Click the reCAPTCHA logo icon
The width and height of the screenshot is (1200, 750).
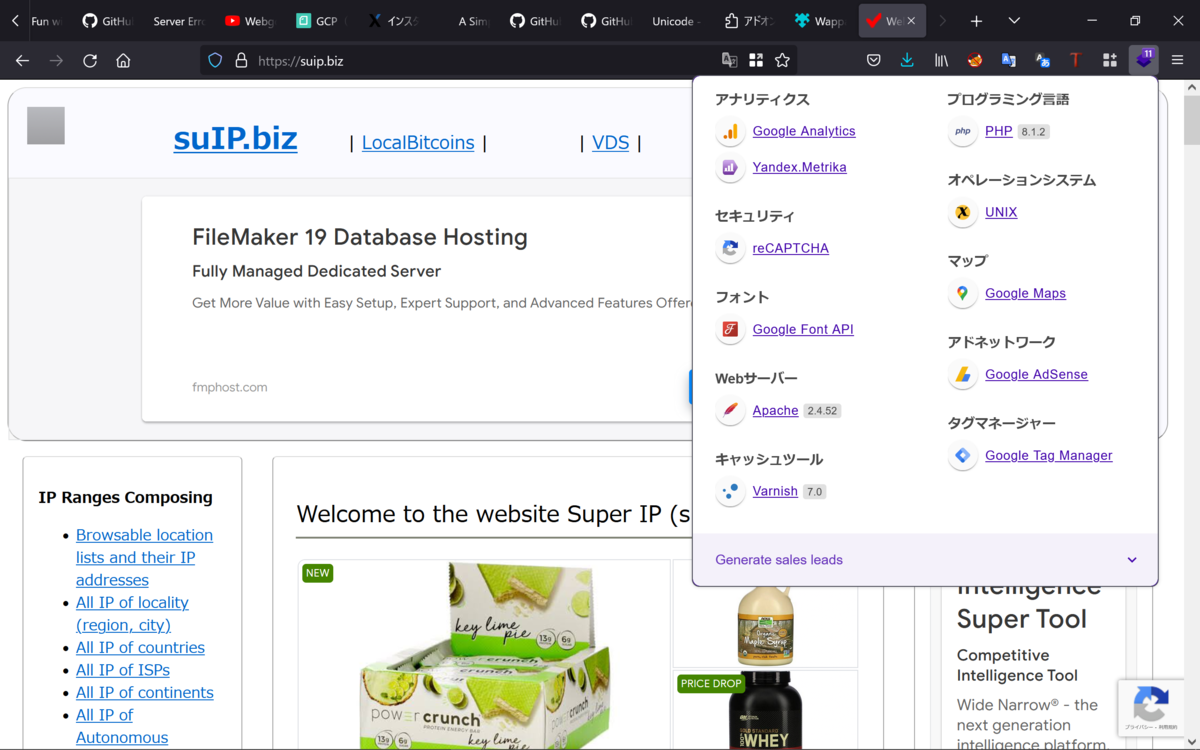[730, 248]
